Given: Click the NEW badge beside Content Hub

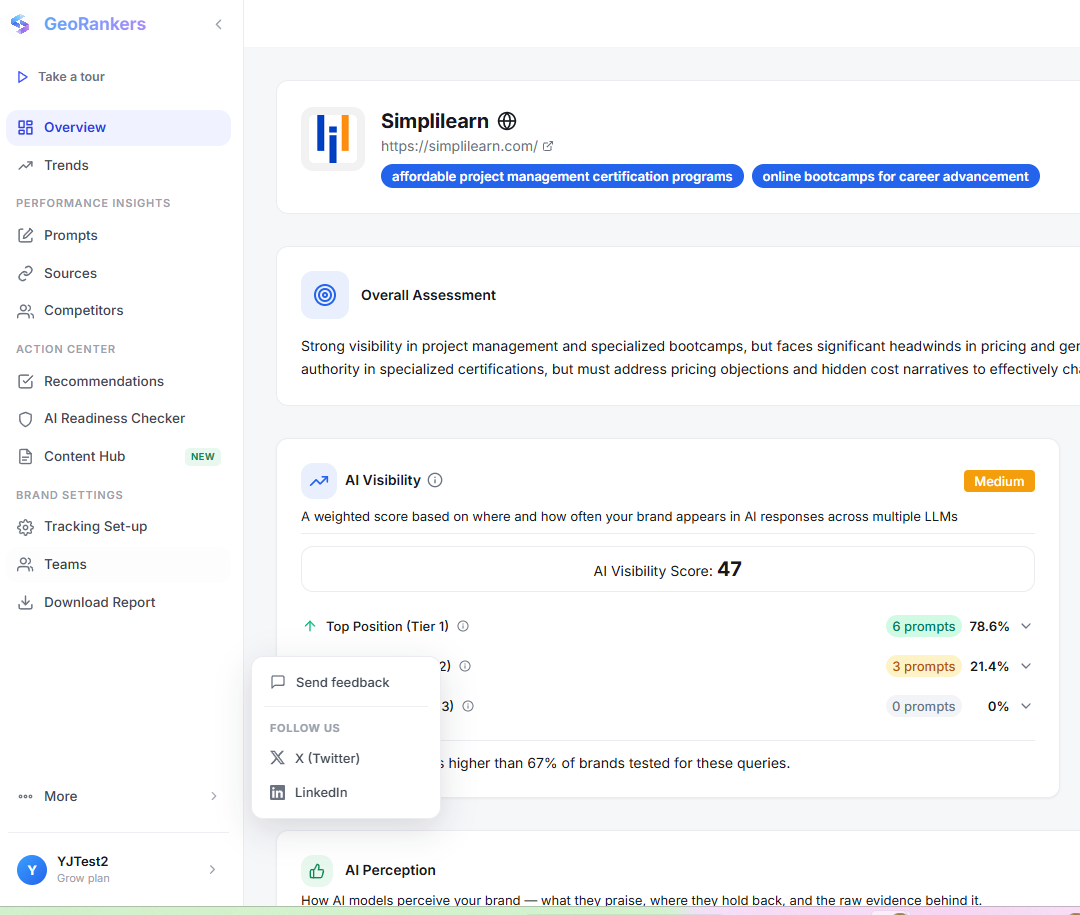Looking at the screenshot, I should pos(202,457).
